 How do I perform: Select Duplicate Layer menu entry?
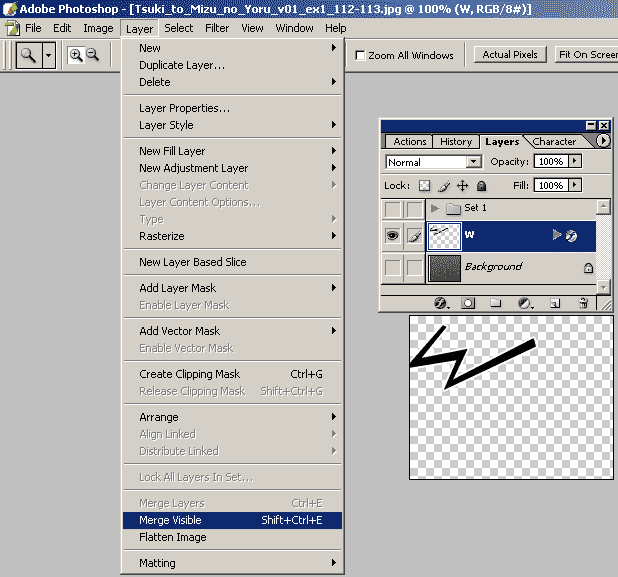click(232, 65)
